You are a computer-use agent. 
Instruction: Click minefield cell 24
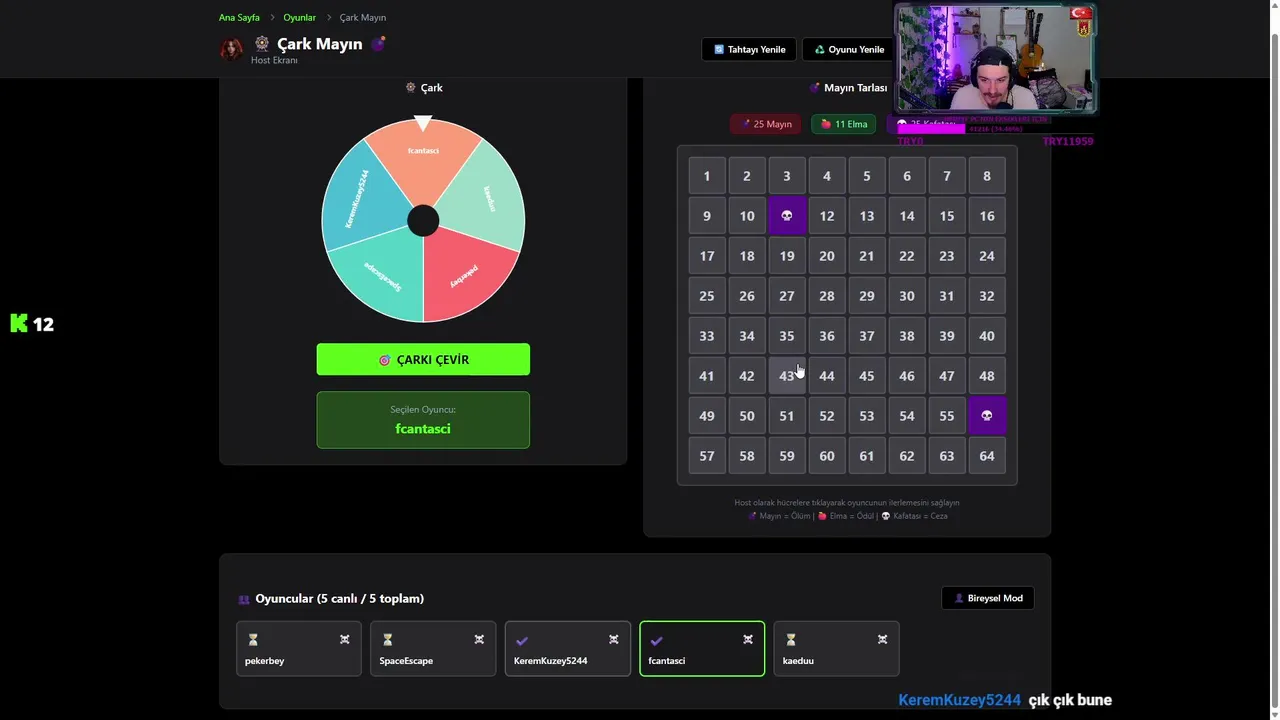tap(987, 256)
